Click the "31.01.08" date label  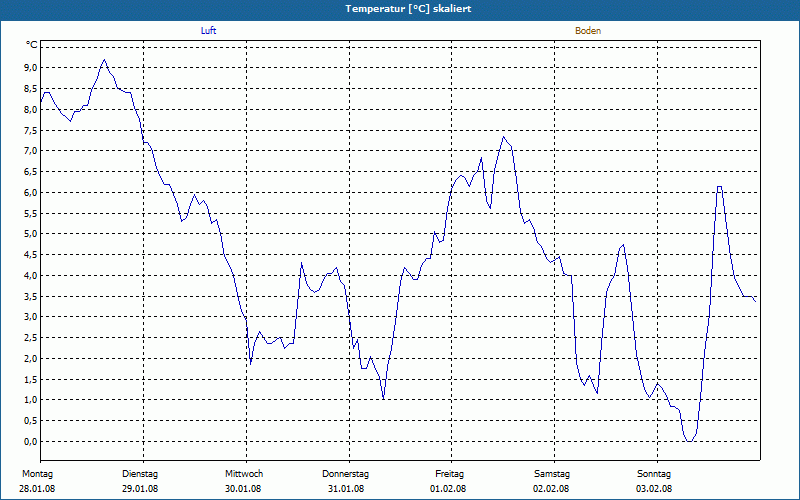[345, 489]
